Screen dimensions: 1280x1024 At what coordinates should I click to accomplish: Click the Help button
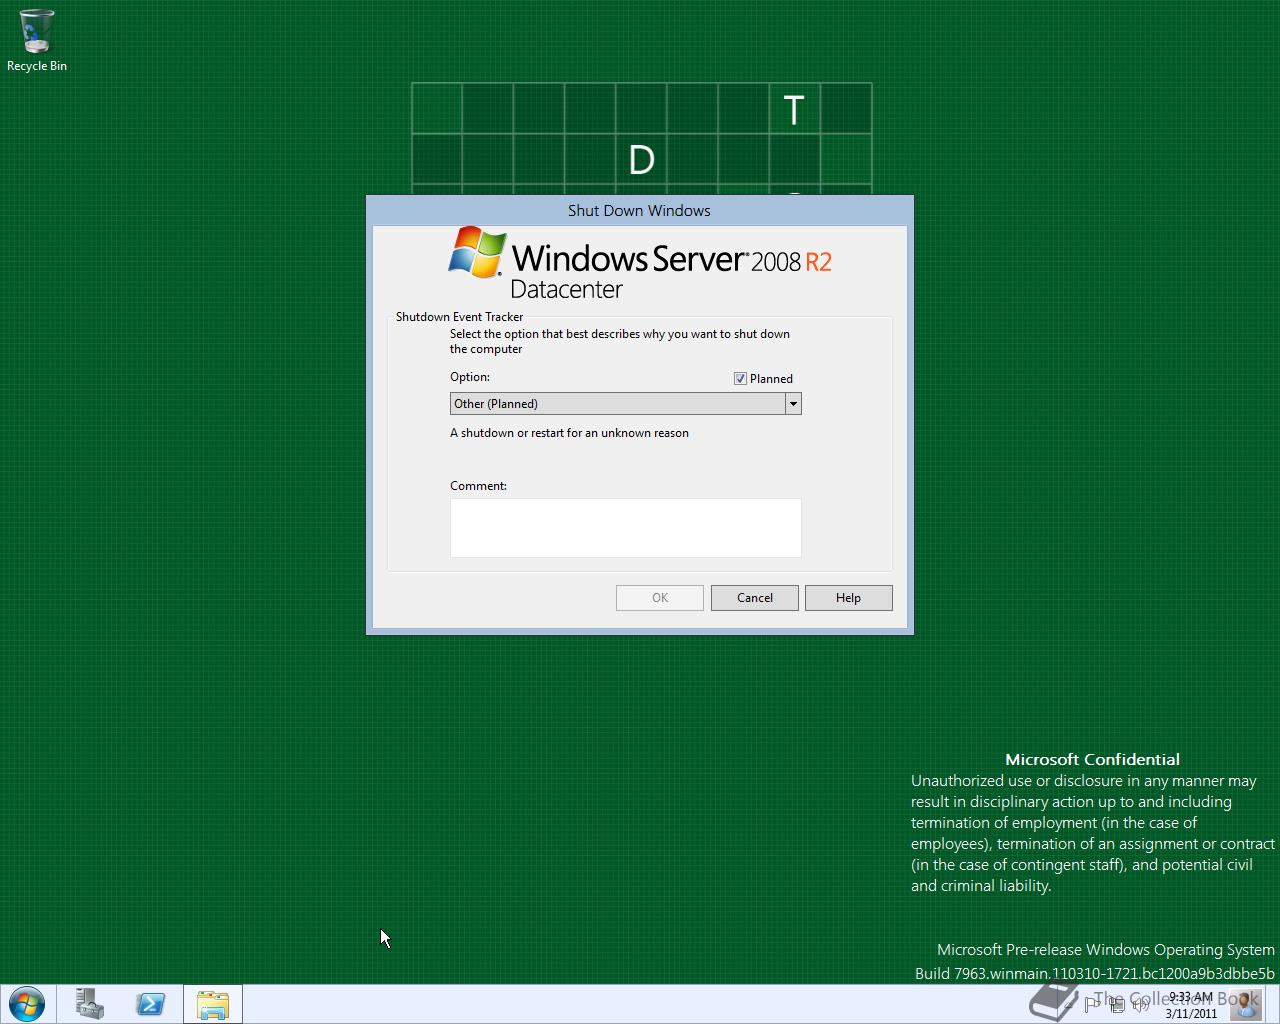[x=849, y=598]
